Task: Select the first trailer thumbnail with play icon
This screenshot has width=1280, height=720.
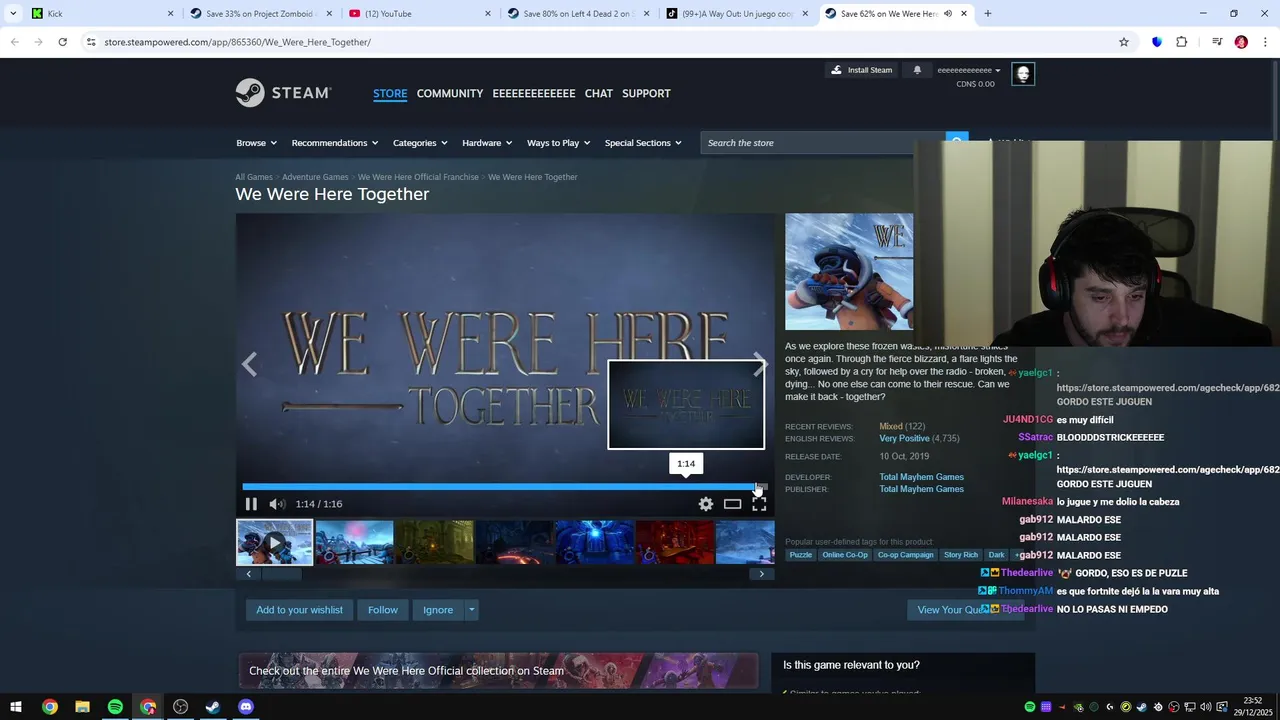Action: pyautogui.click(x=274, y=542)
